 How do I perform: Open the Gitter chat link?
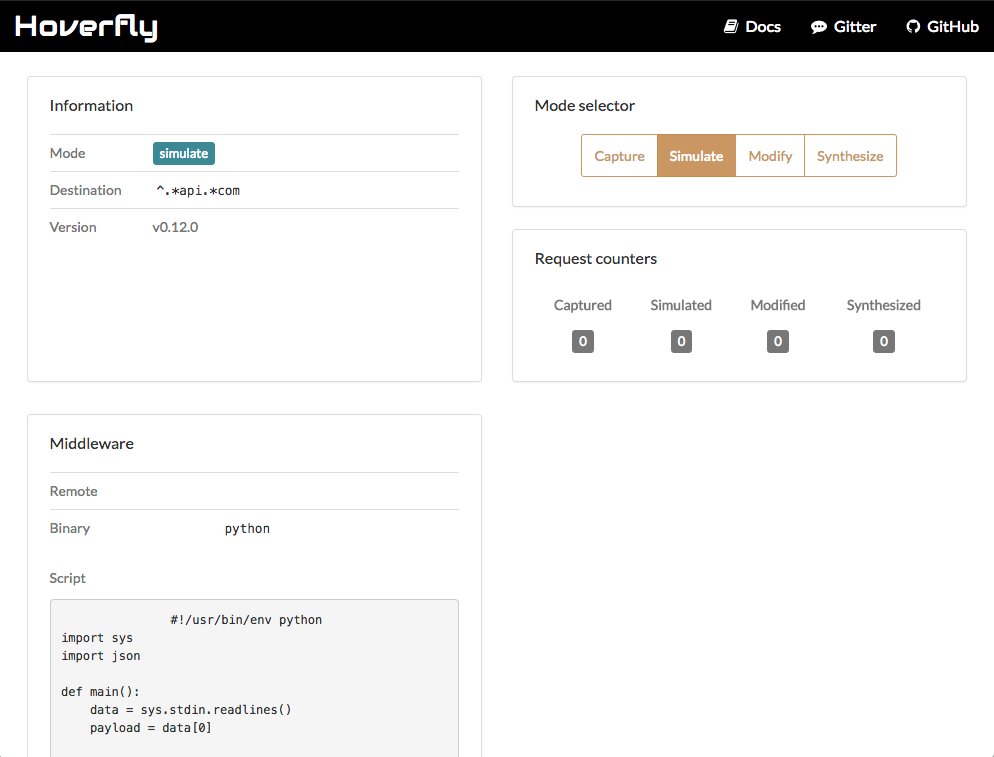(843, 26)
